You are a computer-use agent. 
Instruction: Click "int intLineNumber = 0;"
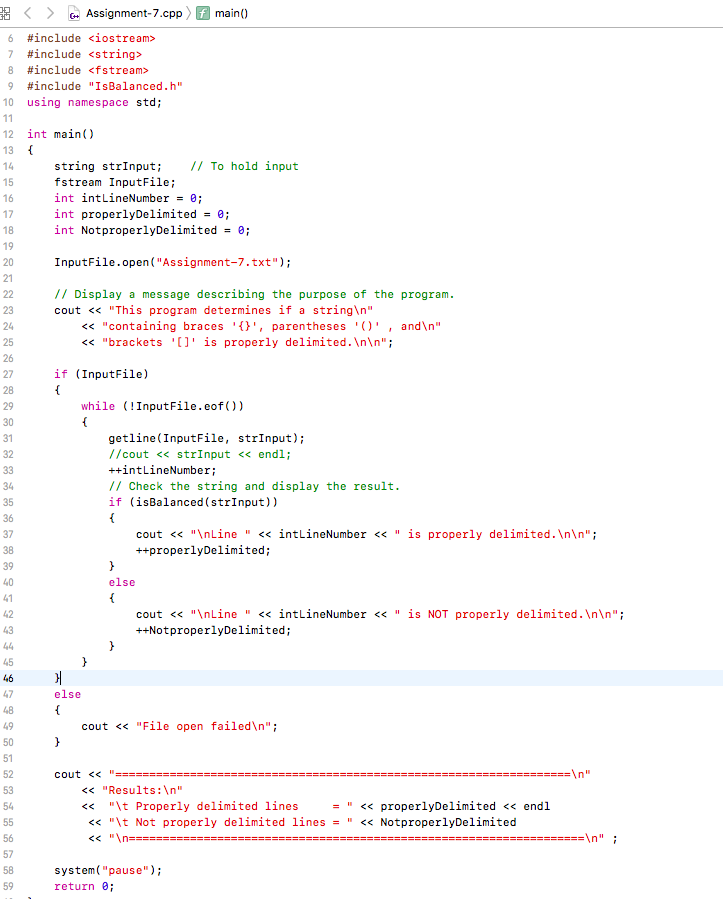(128, 198)
